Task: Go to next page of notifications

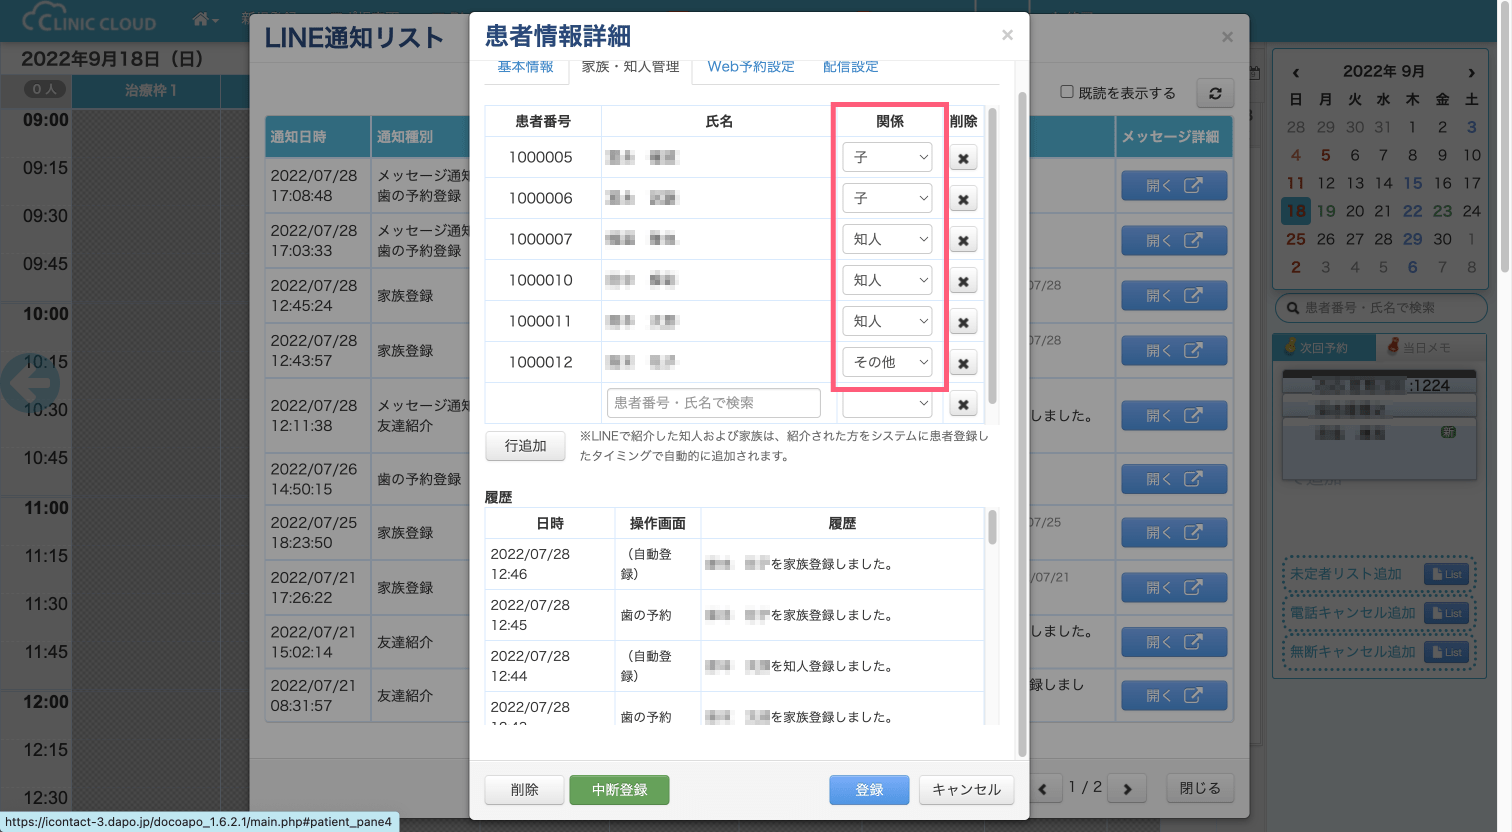Action: pos(1127,789)
